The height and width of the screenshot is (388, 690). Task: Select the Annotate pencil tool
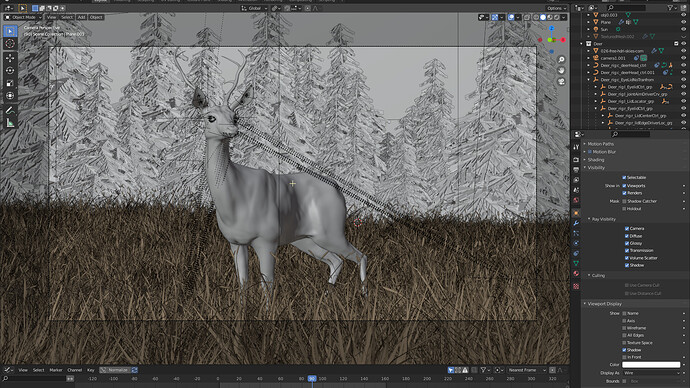click(x=10, y=110)
